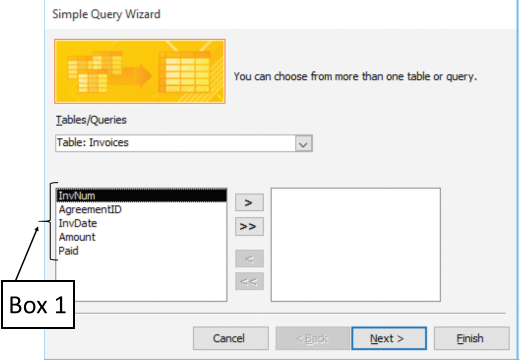Click the query wizard illustration image

click(140, 71)
